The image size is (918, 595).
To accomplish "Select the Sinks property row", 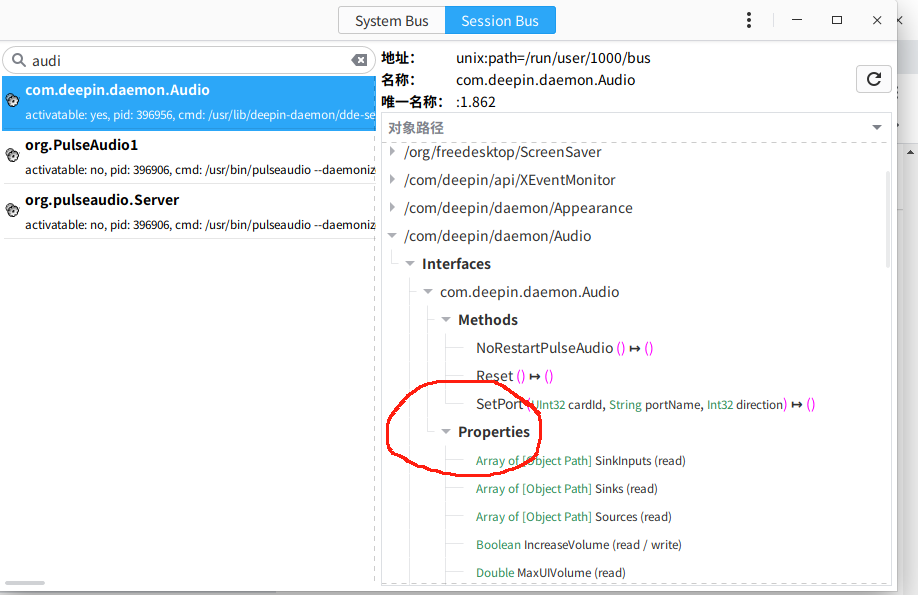I will click(567, 488).
